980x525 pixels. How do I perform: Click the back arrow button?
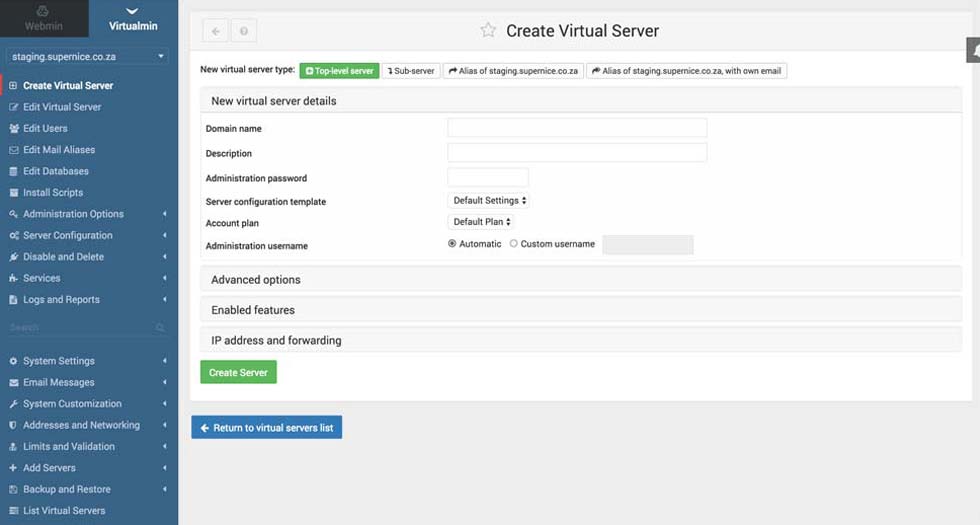click(x=215, y=31)
